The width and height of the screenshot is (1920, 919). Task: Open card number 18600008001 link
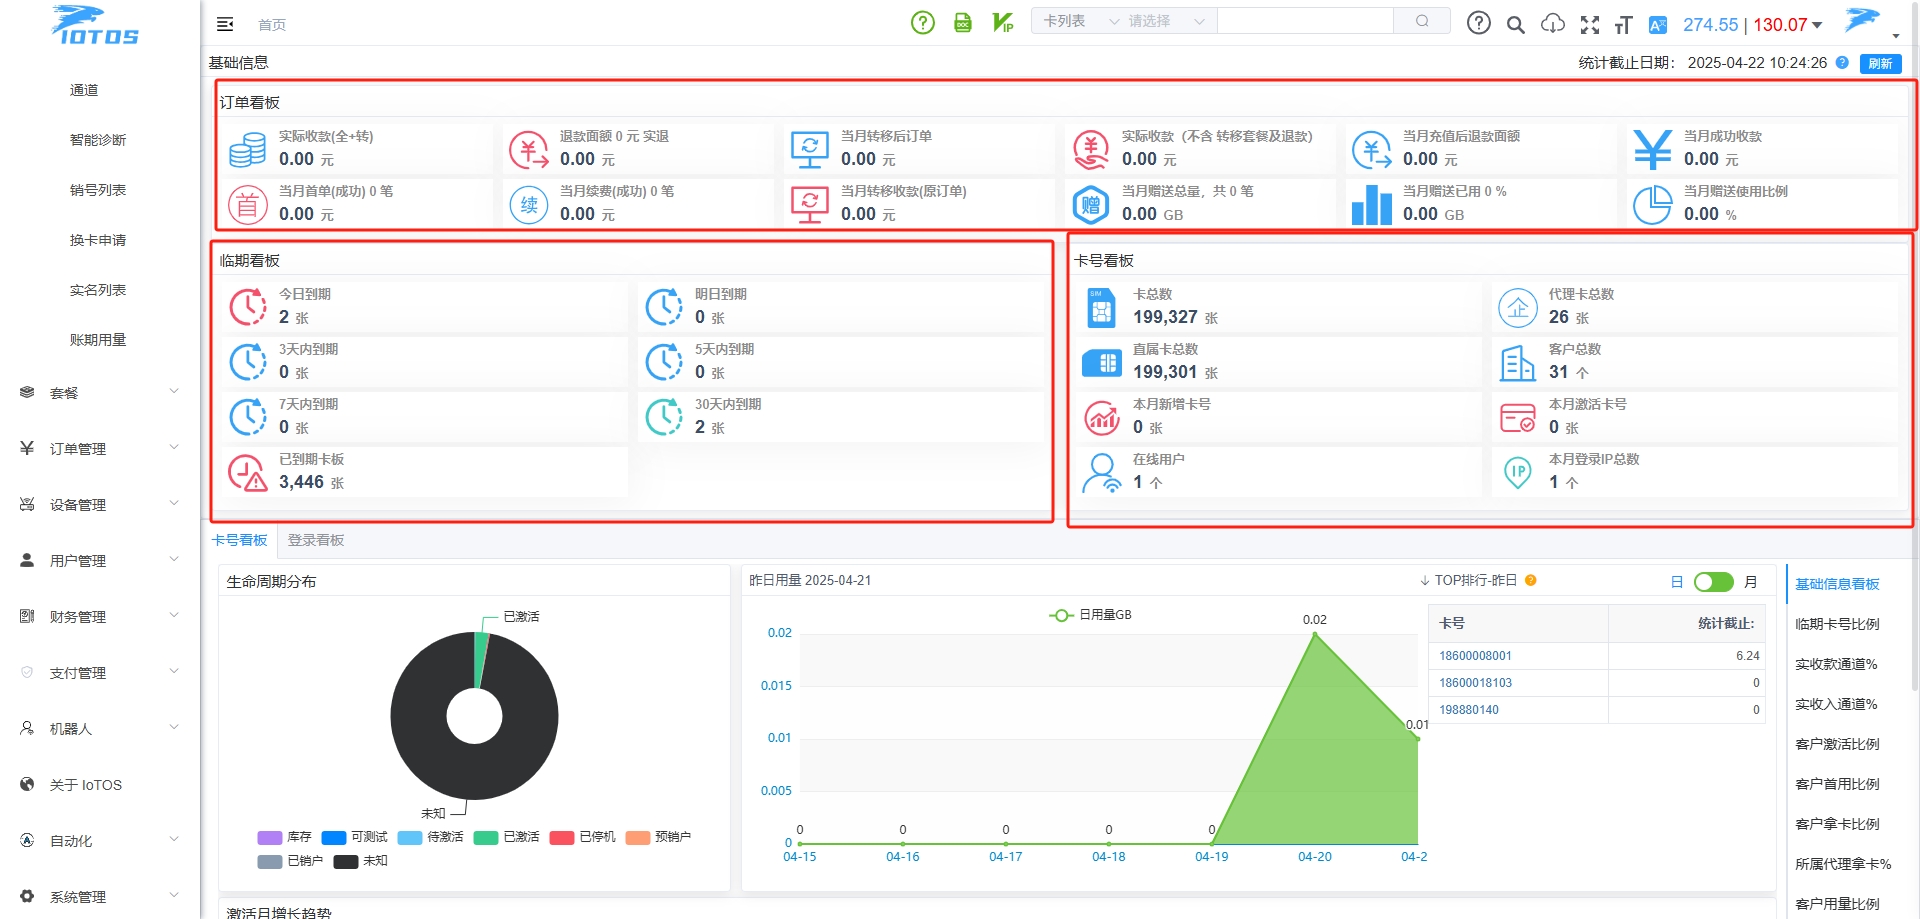coord(1475,656)
